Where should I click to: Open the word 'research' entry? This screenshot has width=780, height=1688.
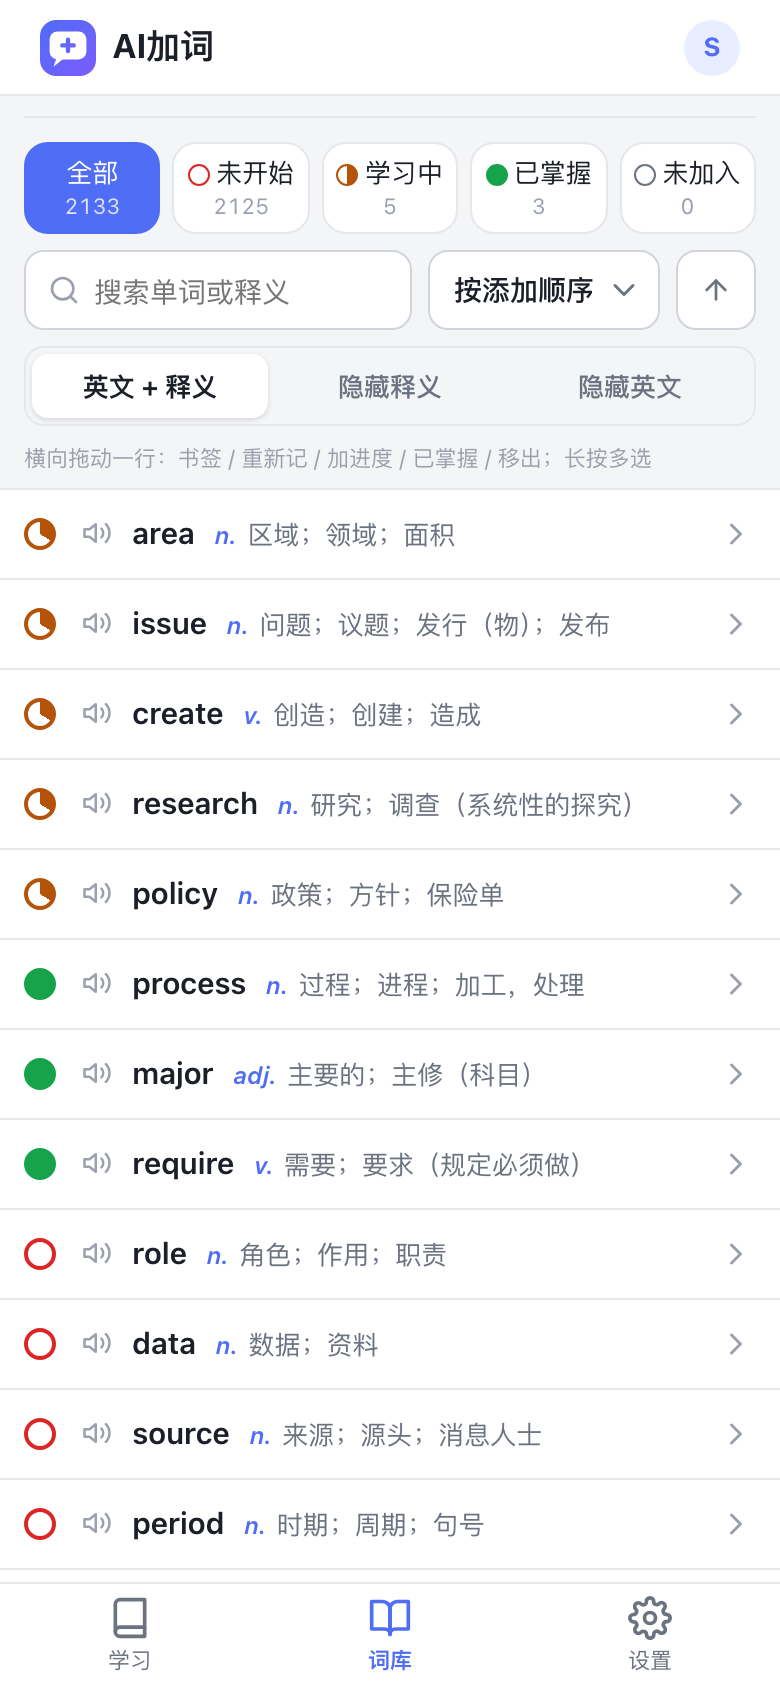click(x=390, y=804)
